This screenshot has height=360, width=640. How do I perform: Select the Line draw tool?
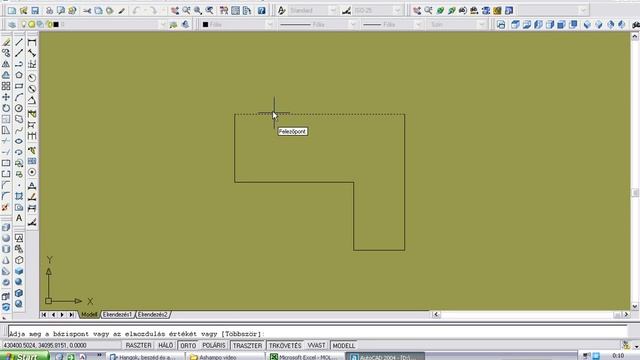click(19, 42)
